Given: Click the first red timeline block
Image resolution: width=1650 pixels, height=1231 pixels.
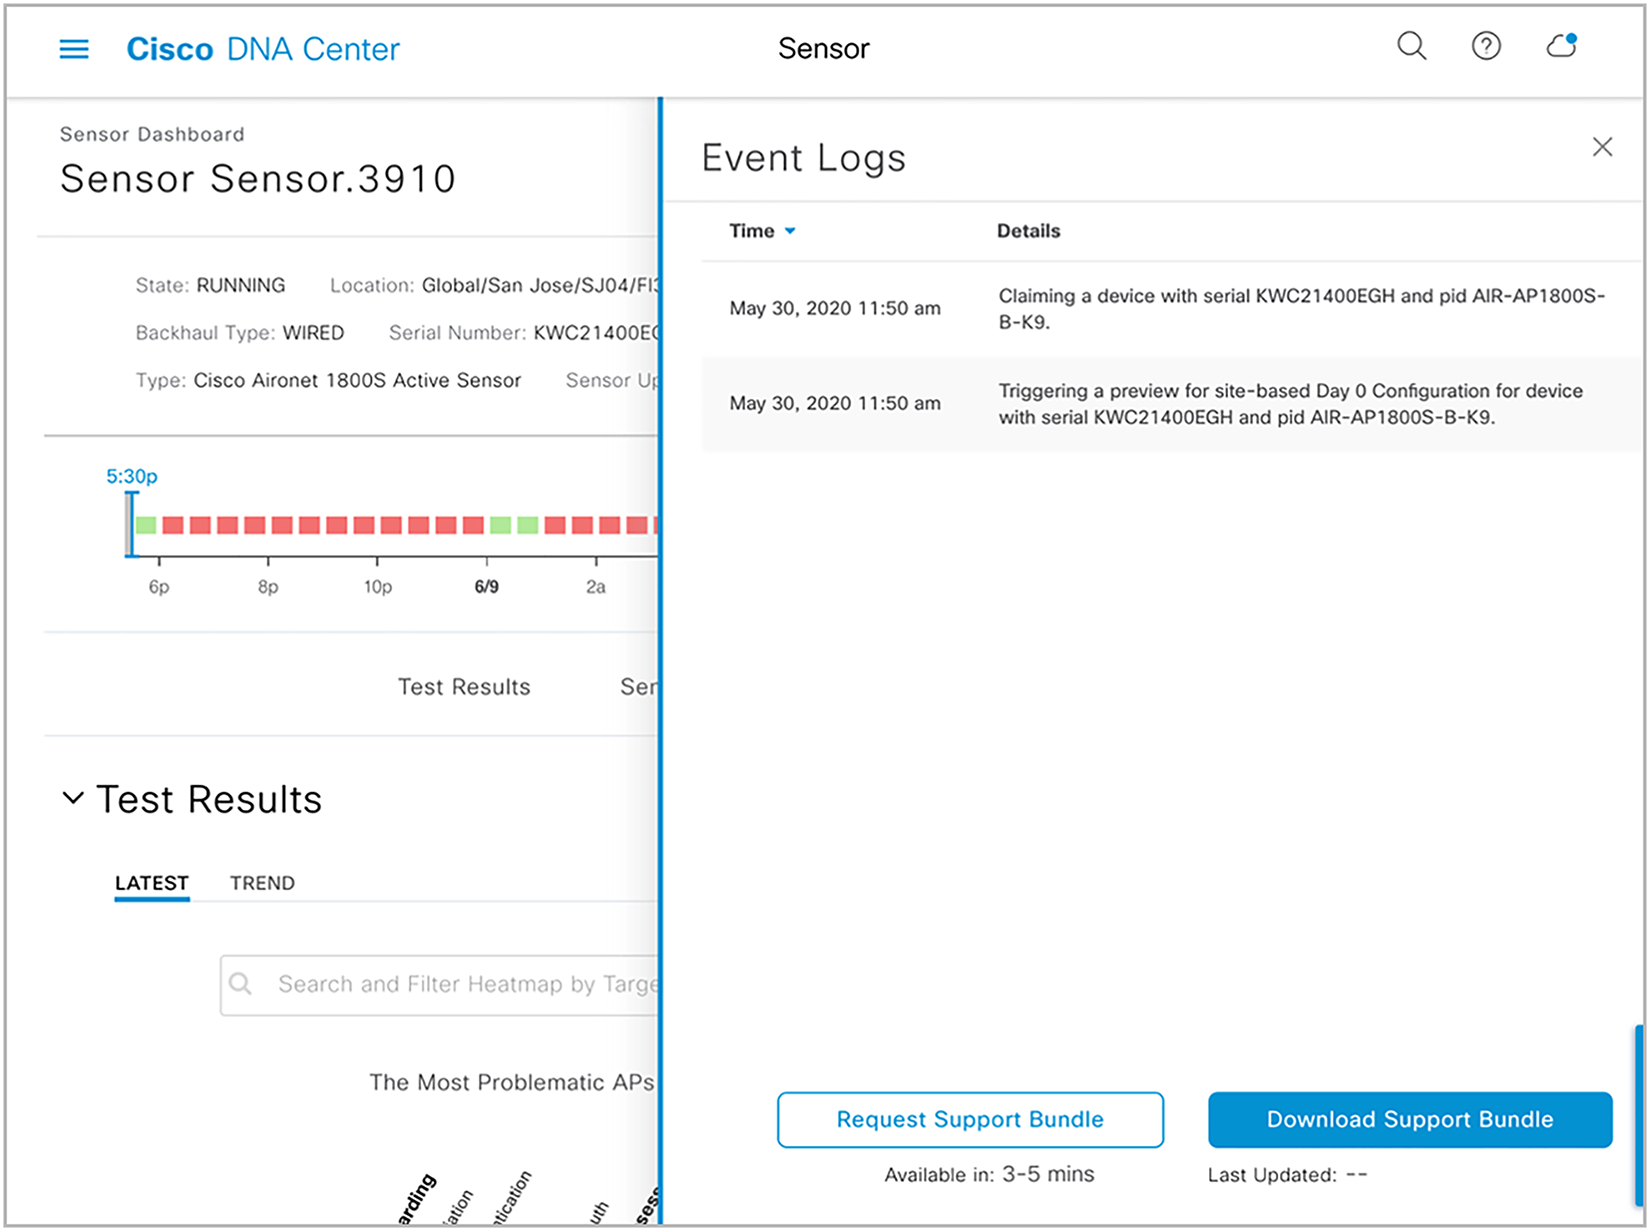Looking at the screenshot, I should pyautogui.click(x=173, y=525).
